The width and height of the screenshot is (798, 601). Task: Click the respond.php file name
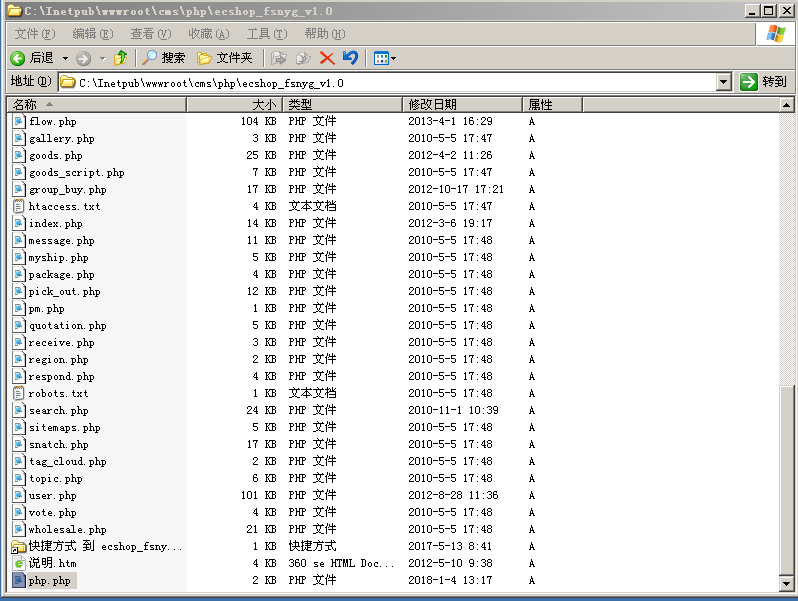pos(62,377)
